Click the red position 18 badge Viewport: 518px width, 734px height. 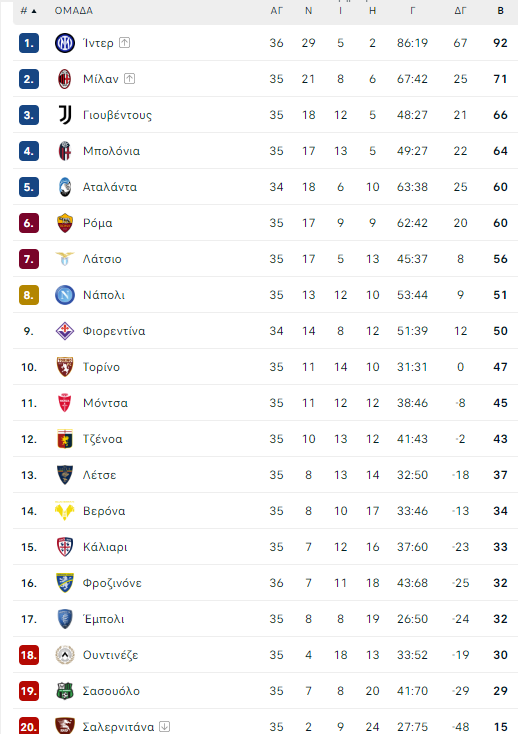[x=29, y=655]
